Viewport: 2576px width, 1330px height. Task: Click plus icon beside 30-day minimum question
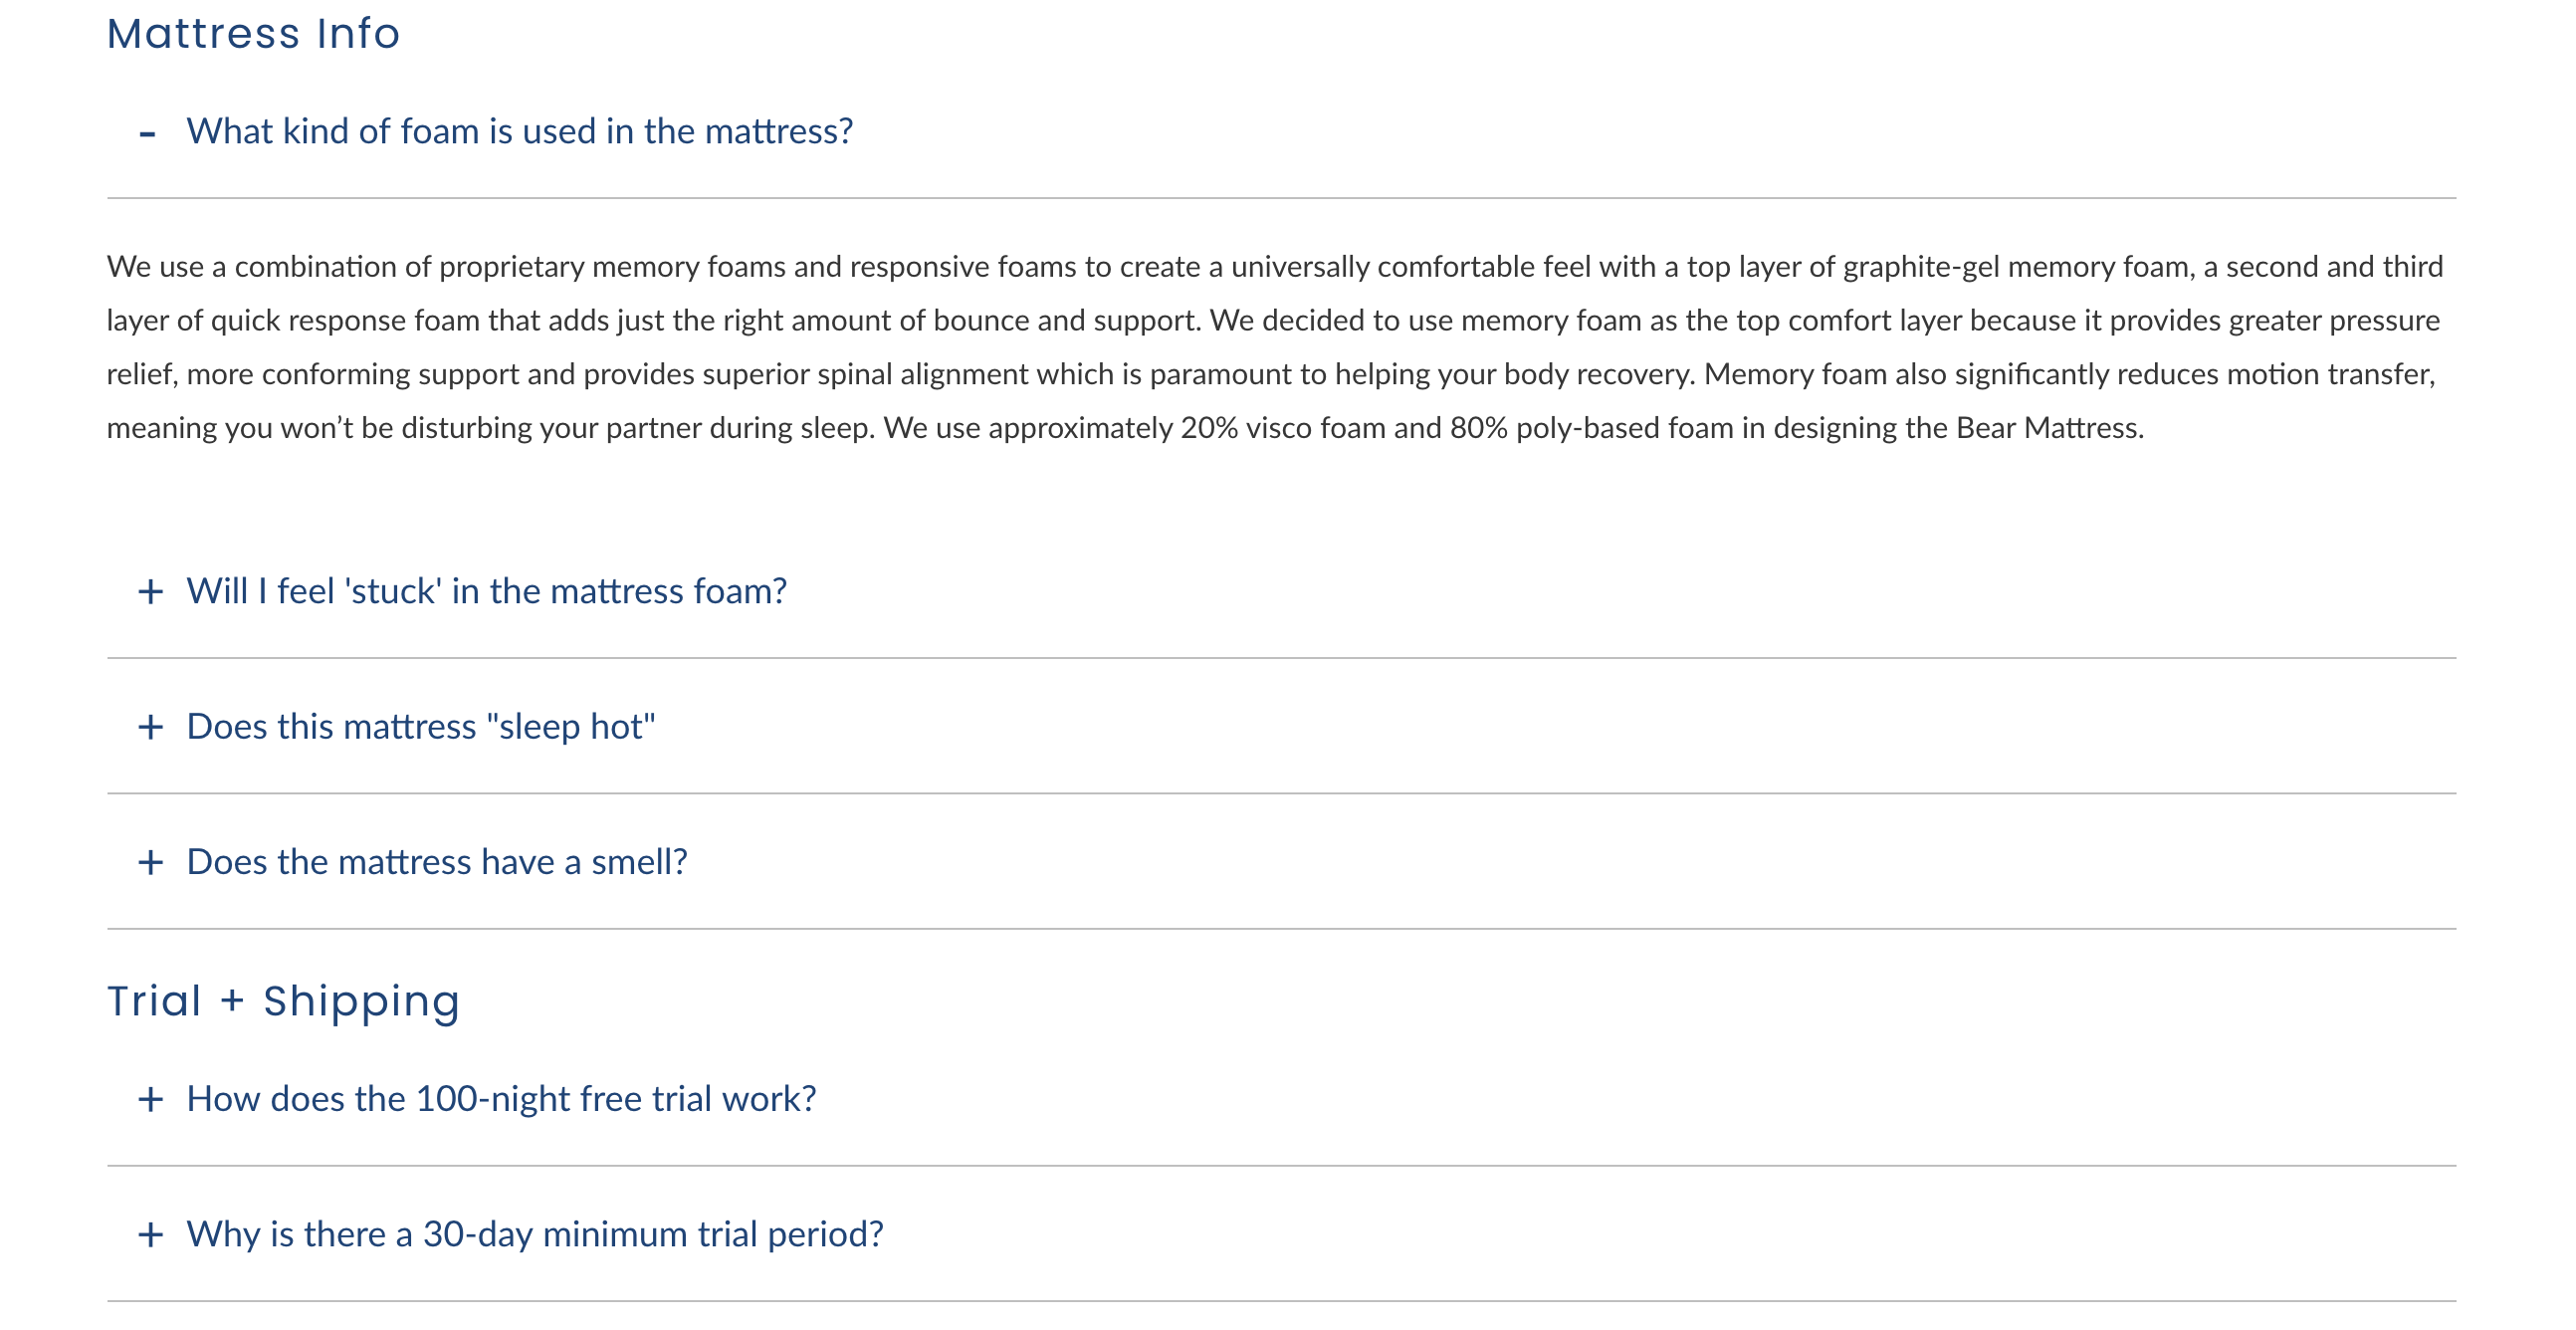[x=150, y=1234]
